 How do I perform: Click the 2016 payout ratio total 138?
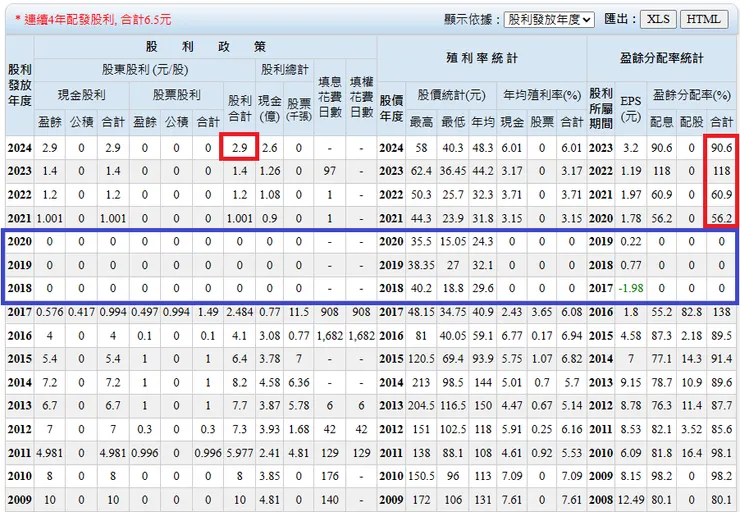point(722,312)
